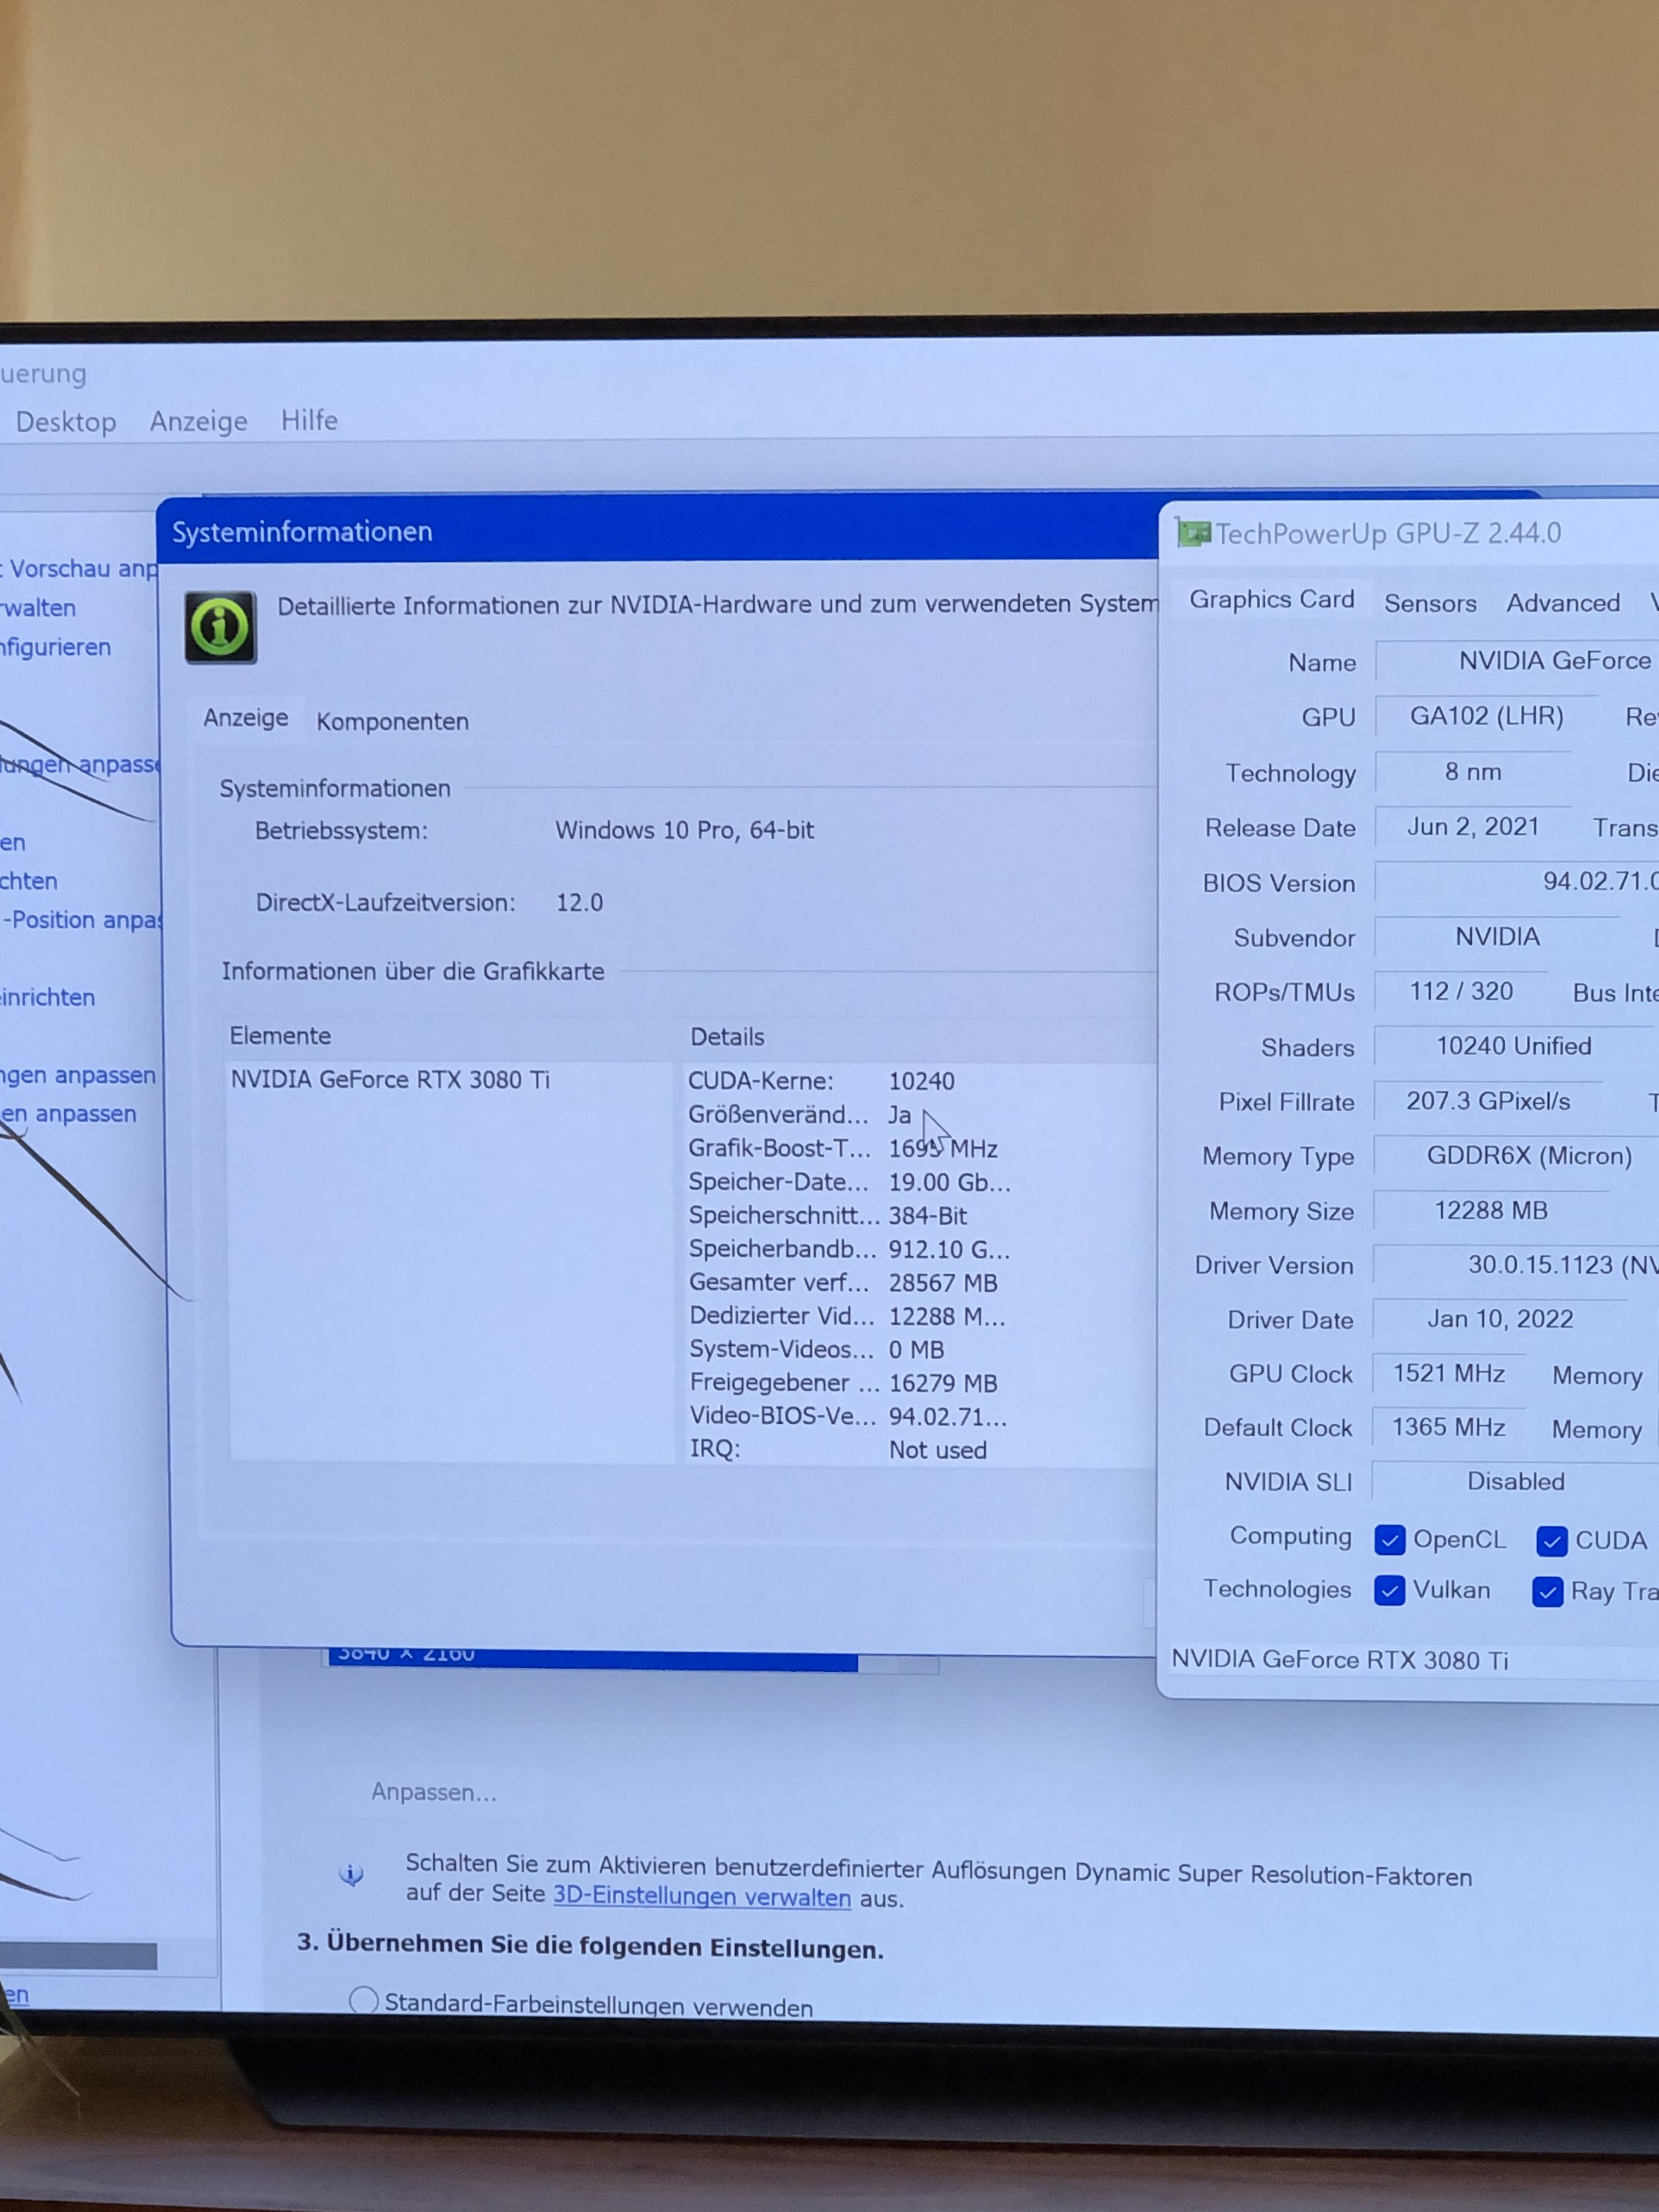Select NVIDIA GeForce RTX 3080 Ti list item

click(390, 1080)
